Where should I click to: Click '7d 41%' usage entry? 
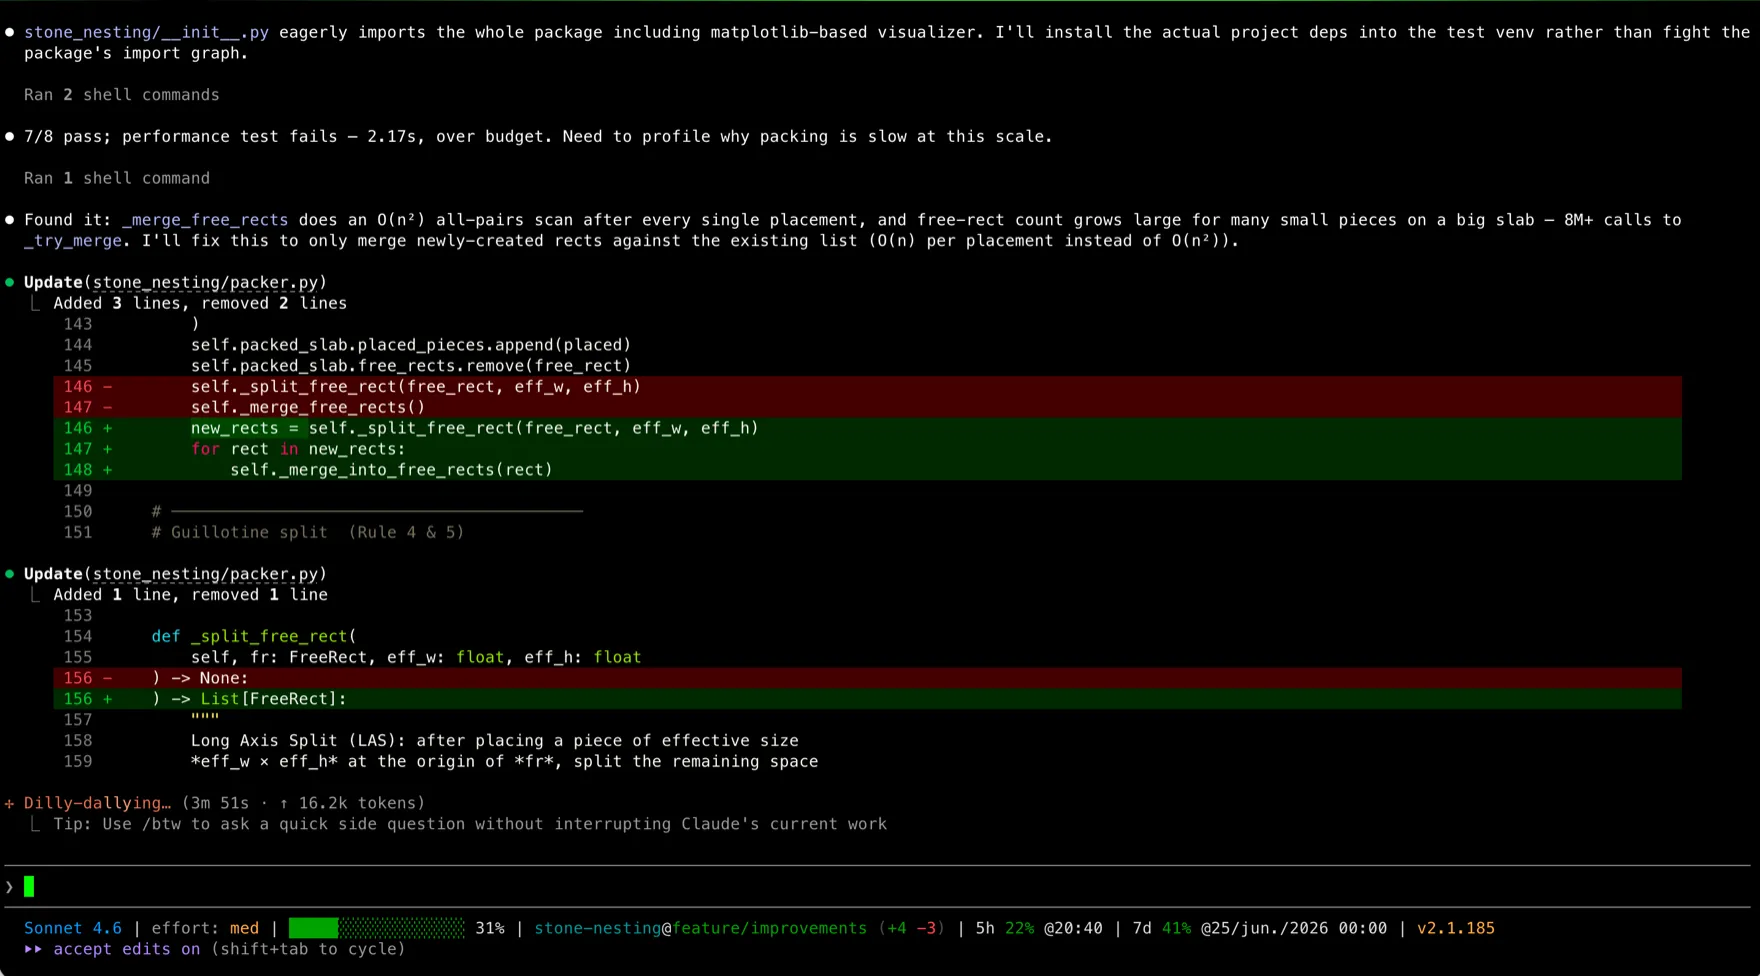tap(1161, 928)
